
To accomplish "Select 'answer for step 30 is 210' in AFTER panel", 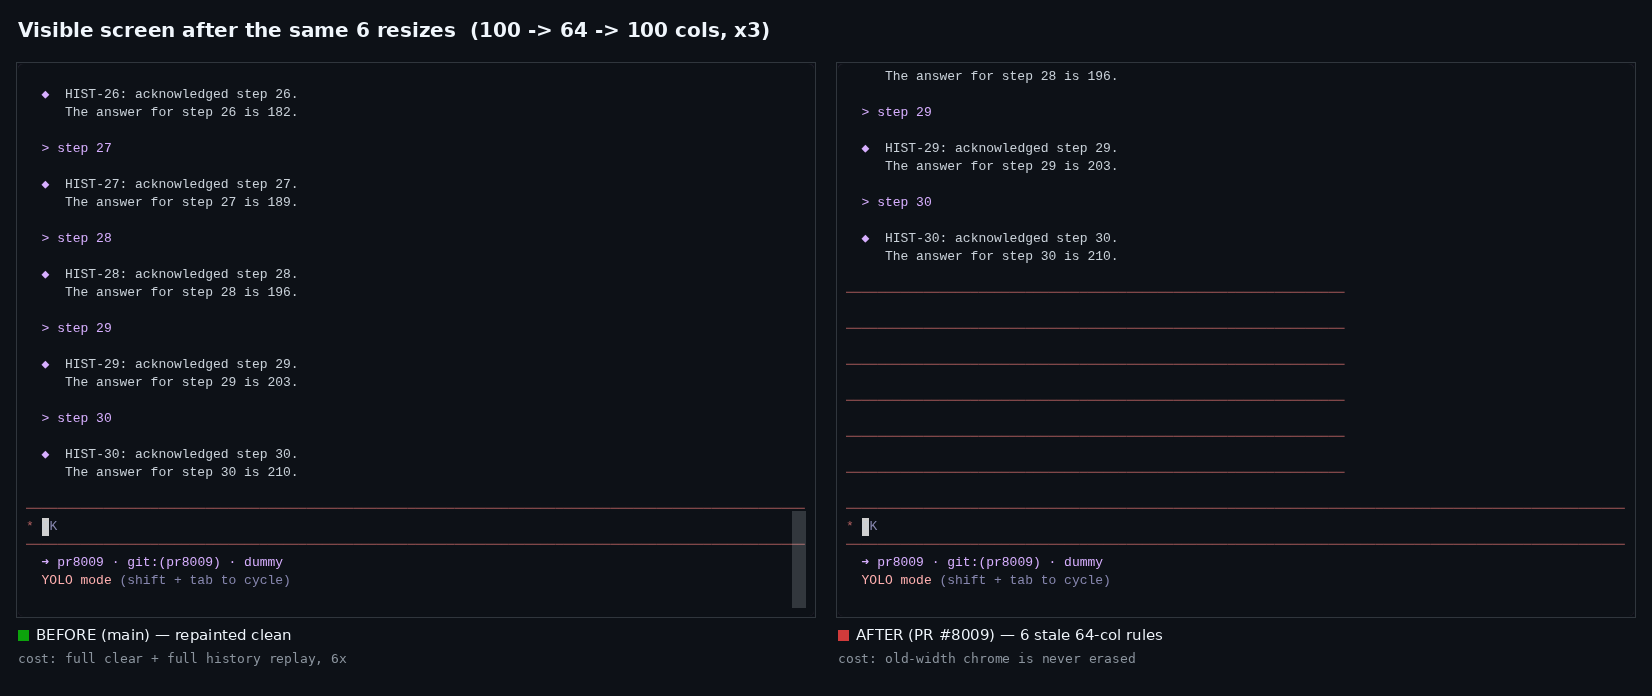I will pyautogui.click(x=1013, y=256).
